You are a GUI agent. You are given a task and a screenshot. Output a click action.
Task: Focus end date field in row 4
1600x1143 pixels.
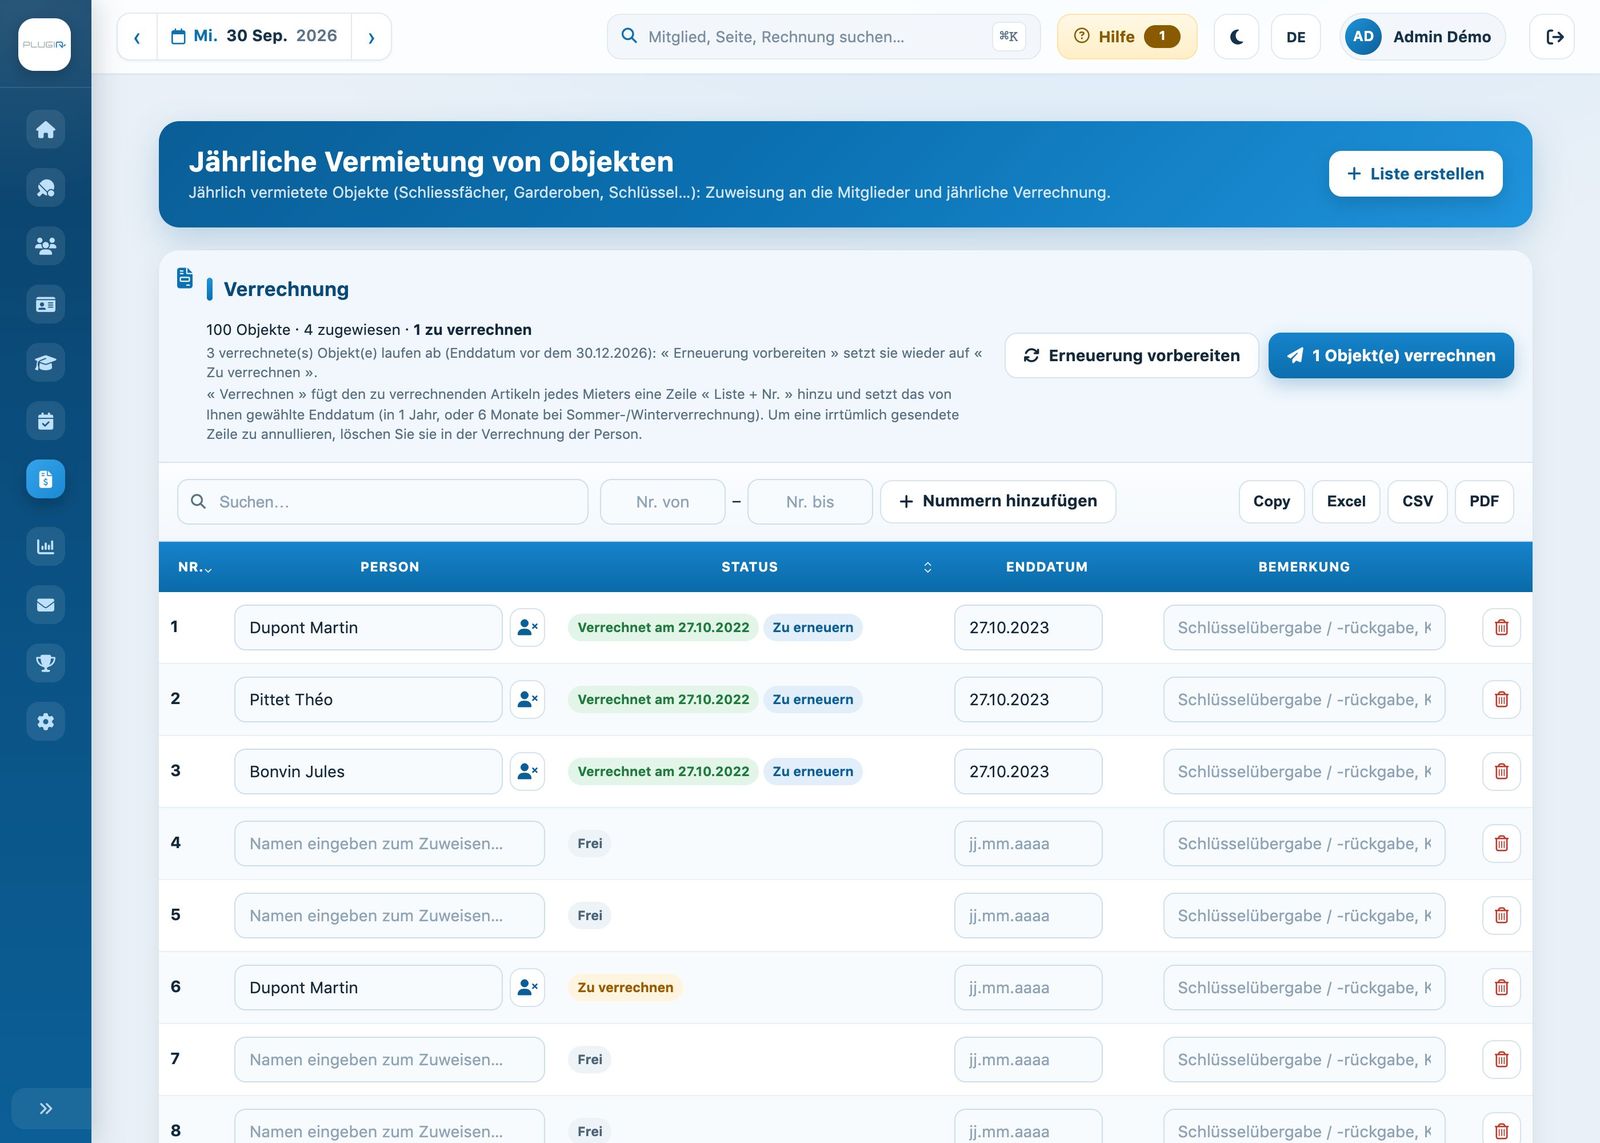1028,844
